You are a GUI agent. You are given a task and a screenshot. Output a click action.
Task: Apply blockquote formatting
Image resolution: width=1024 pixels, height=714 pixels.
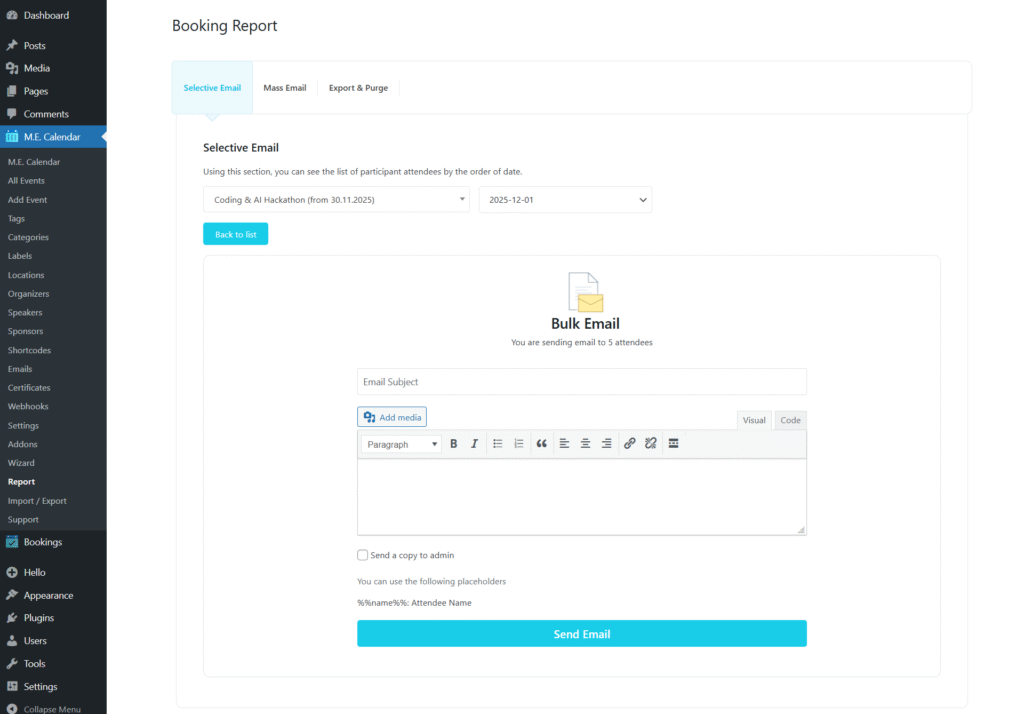click(x=541, y=443)
